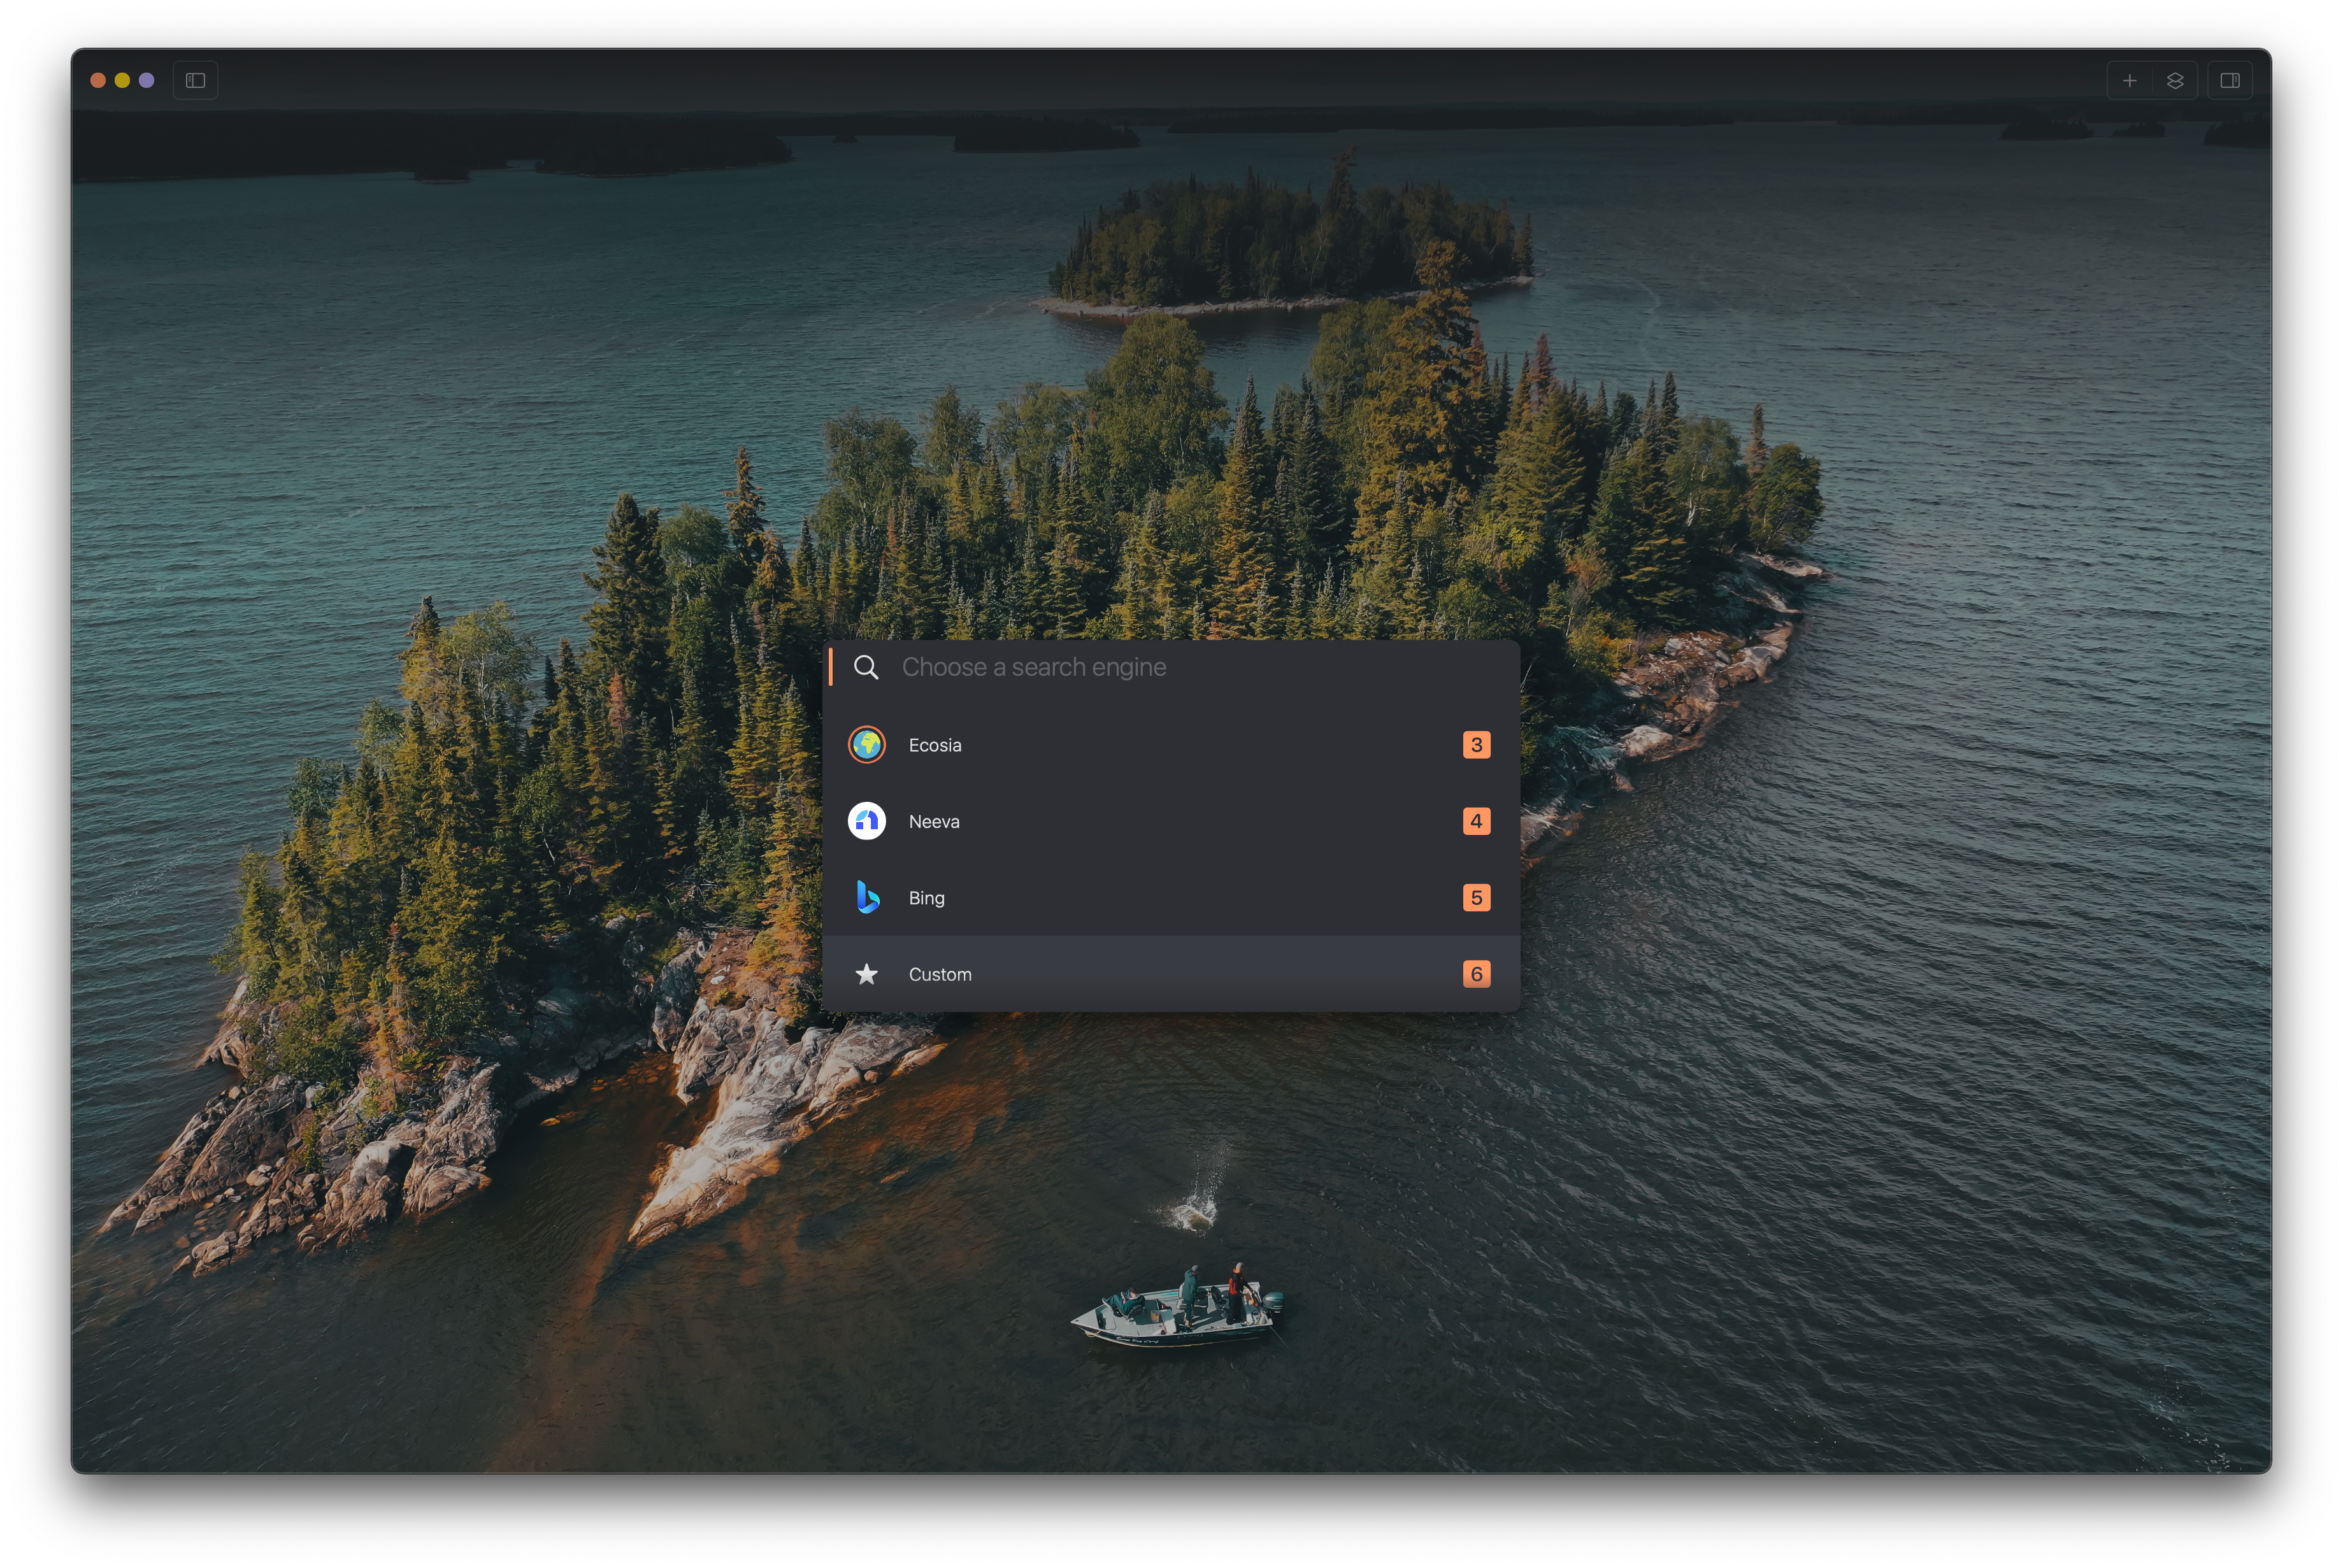Close the window with the red button
This screenshot has height=1568, width=2343.
(x=98, y=80)
